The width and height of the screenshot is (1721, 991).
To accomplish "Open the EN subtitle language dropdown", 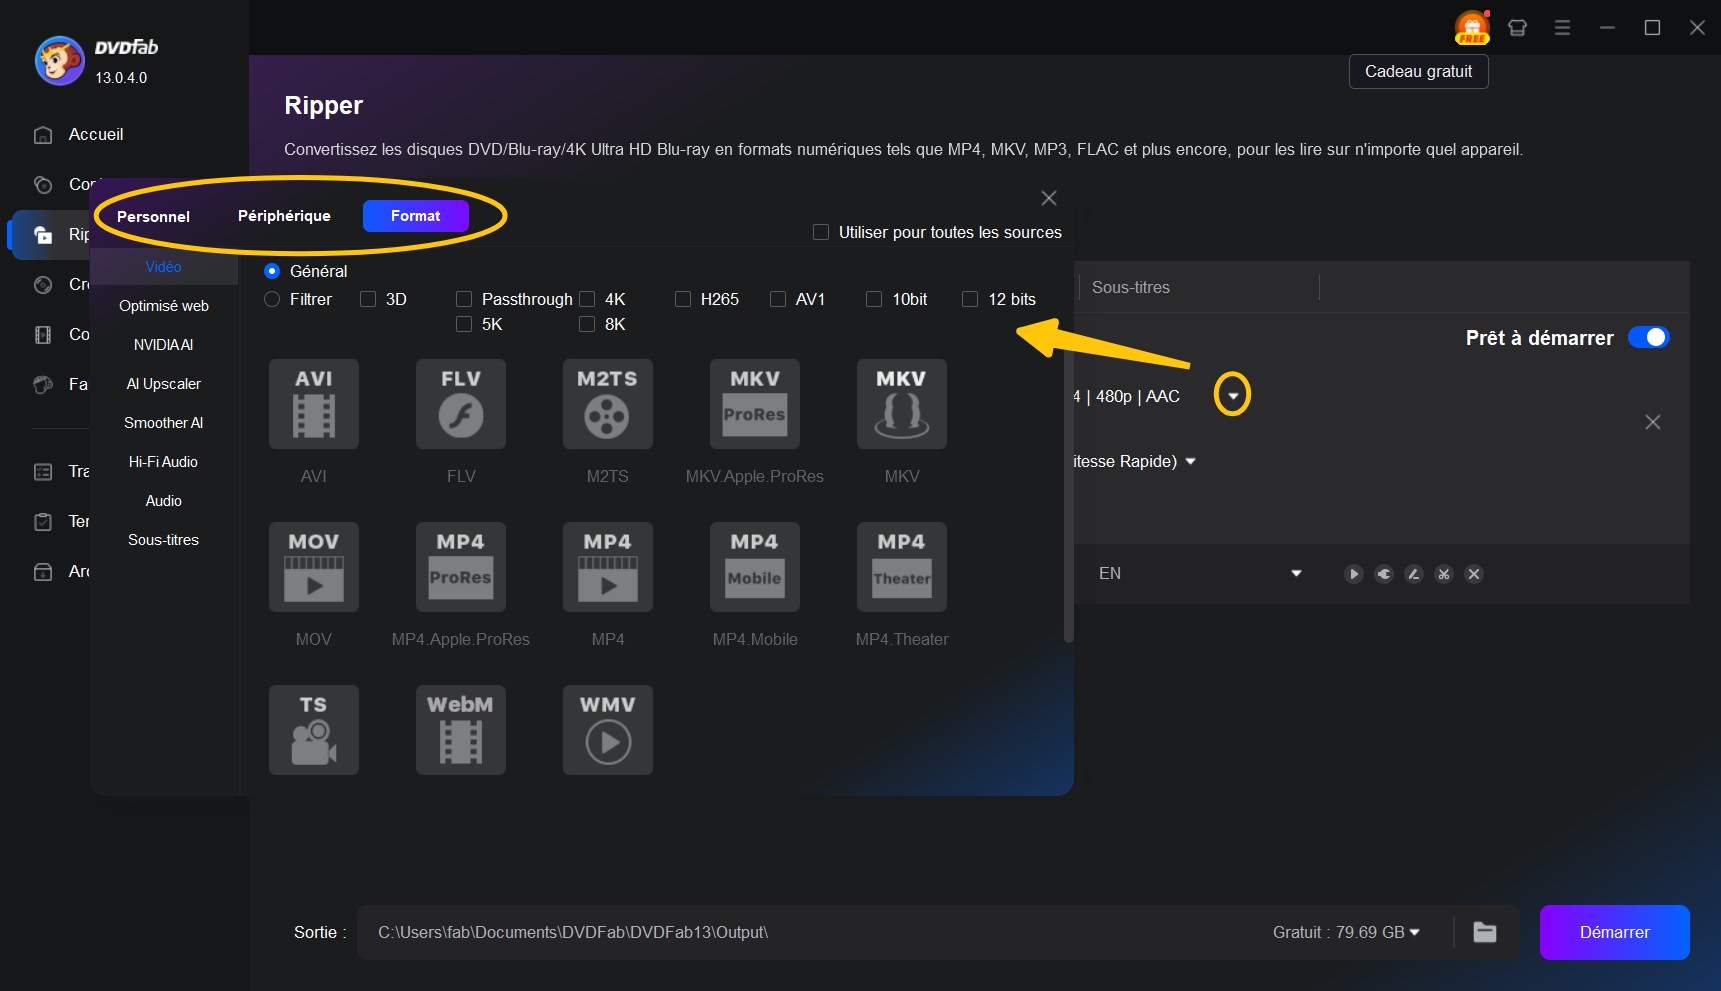I will [1296, 574].
